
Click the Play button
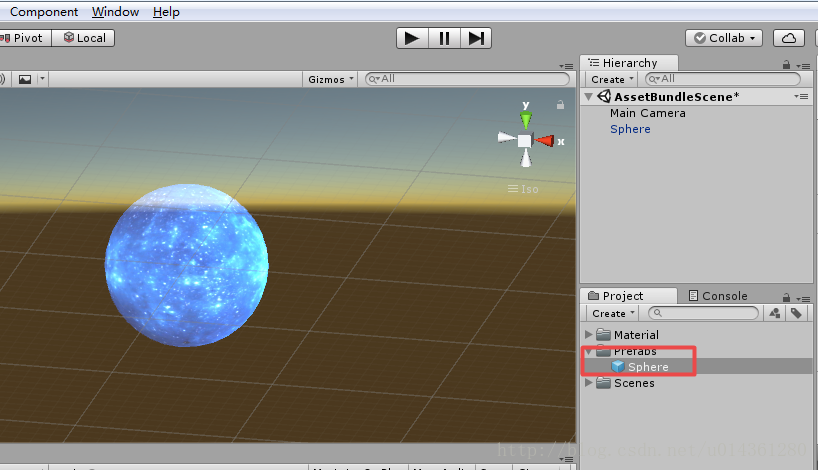point(412,38)
